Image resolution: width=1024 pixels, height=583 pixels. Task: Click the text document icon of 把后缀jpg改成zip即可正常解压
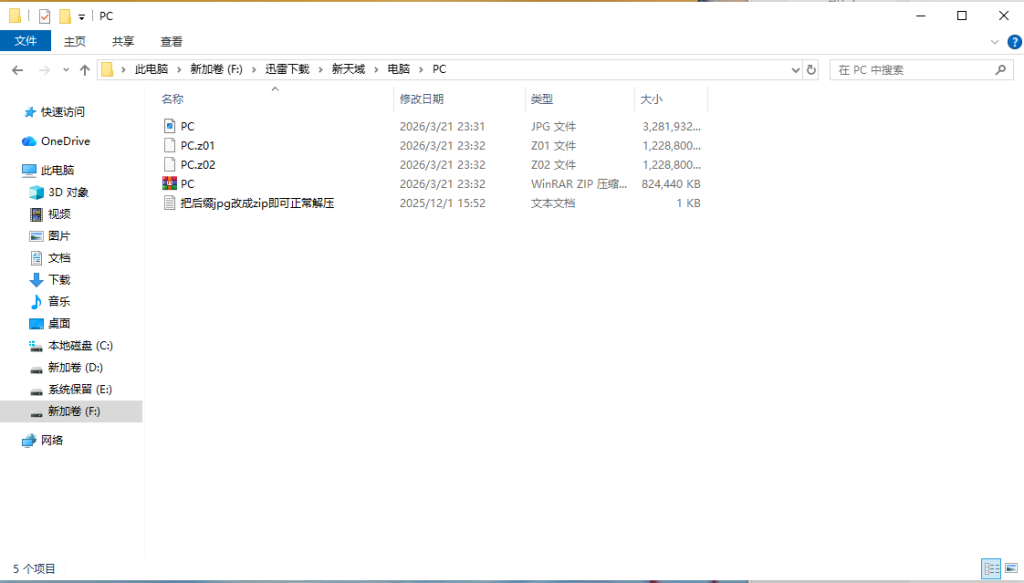click(x=170, y=203)
